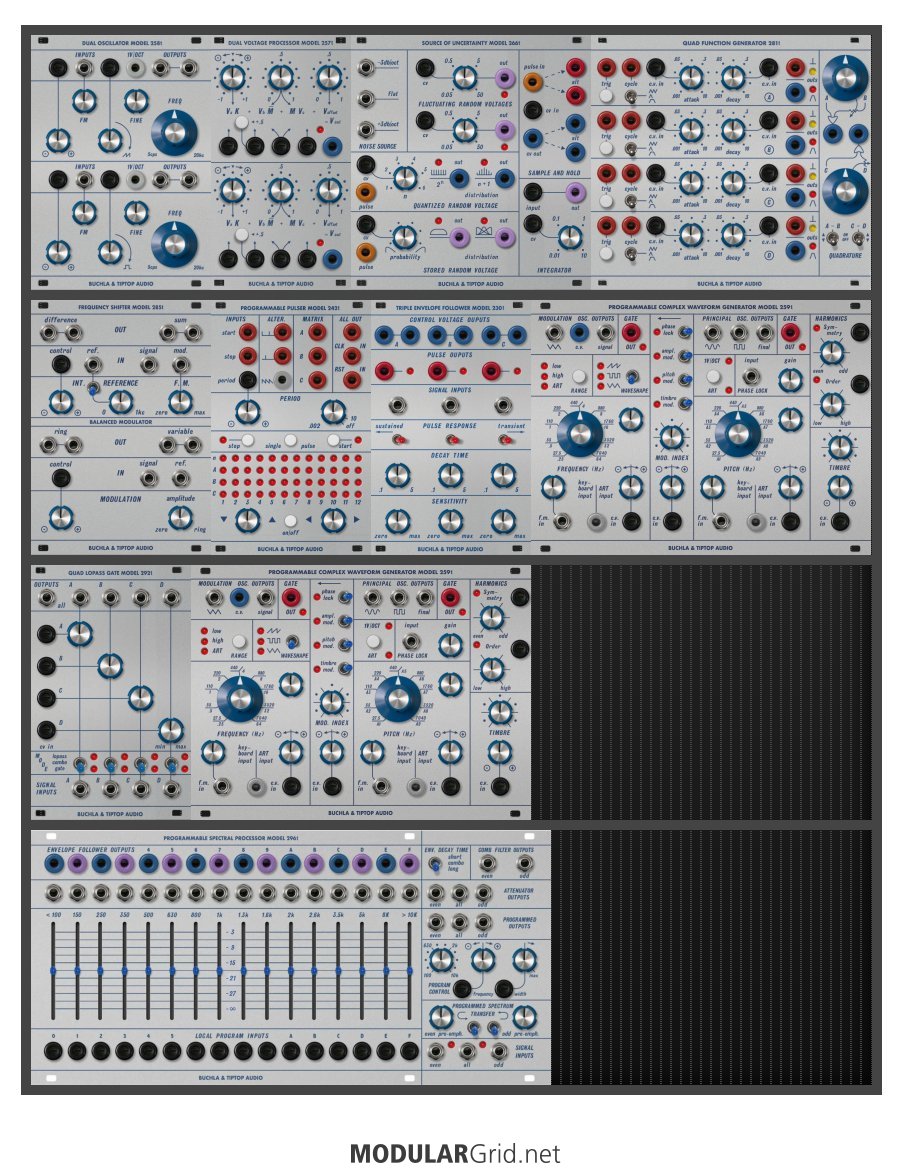Screen dimensions: 912x1175
Task: Click the Integrator knob on Source of Uncertainty
Action: [x=570, y=238]
